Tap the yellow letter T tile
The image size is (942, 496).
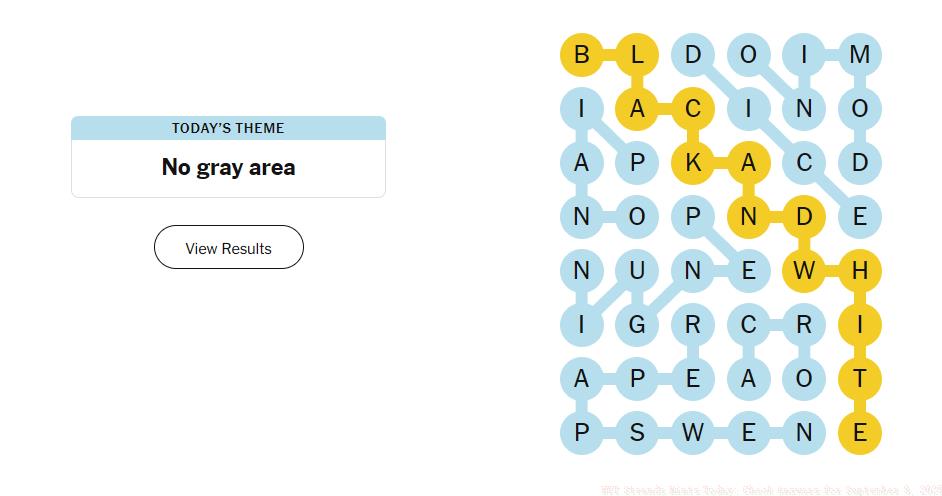(x=860, y=379)
